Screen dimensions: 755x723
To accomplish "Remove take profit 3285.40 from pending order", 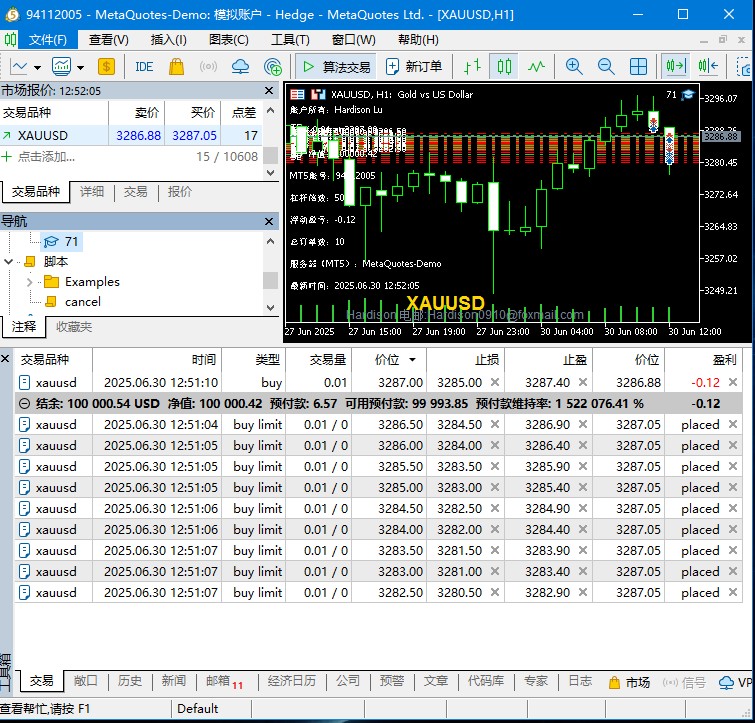I will pyautogui.click(x=583, y=487).
